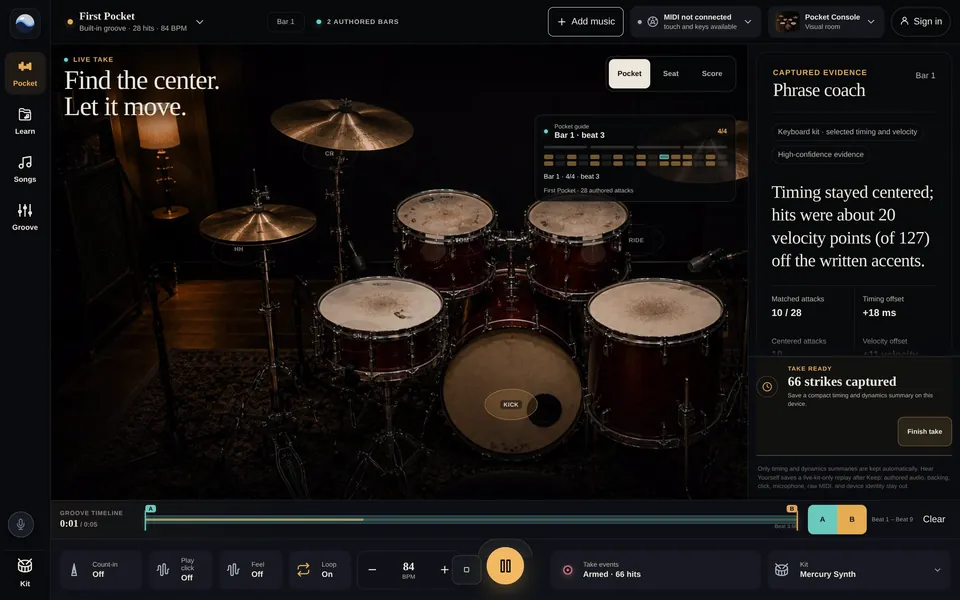Click the High-confidence evidence chip
This screenshot has height=600, width=960.
(820, 154)
